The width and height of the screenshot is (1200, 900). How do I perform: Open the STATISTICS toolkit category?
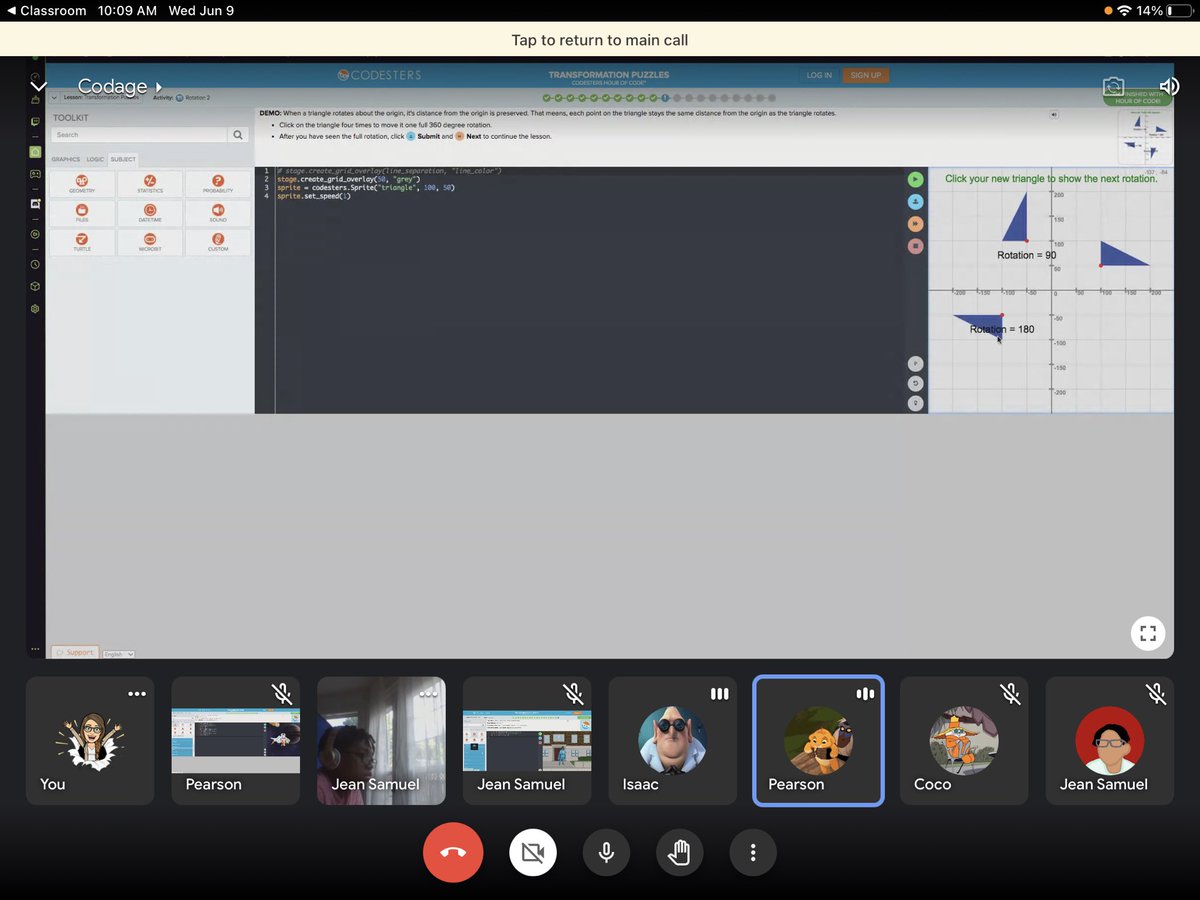150,184
